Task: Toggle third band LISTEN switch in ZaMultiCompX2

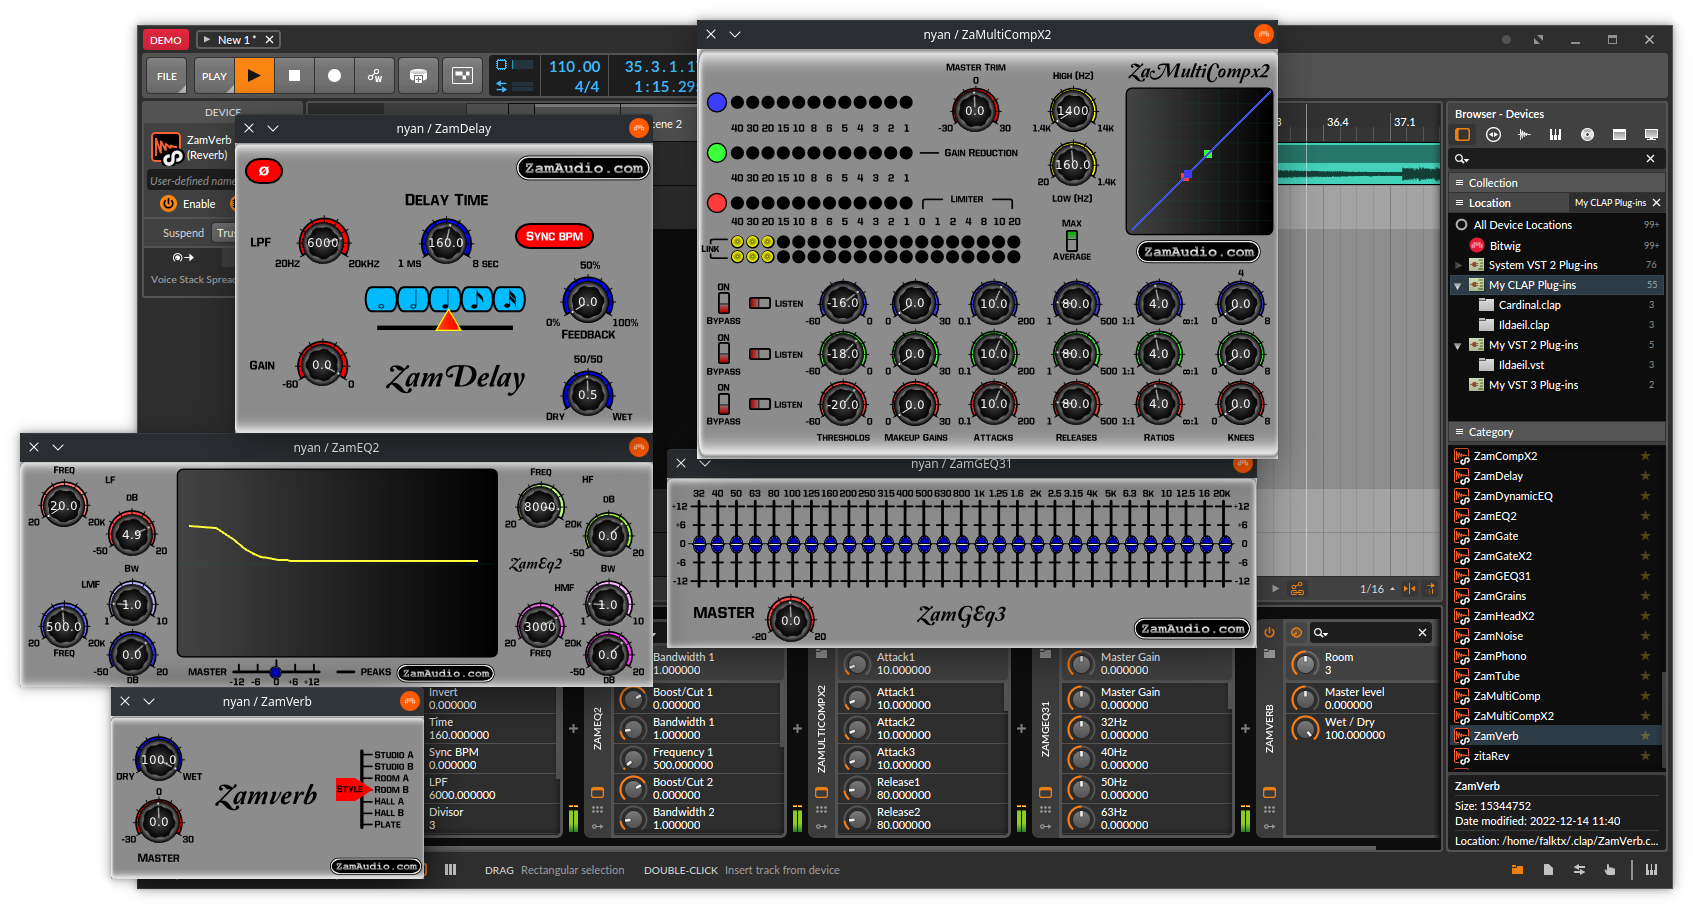Action: [760, 404]
